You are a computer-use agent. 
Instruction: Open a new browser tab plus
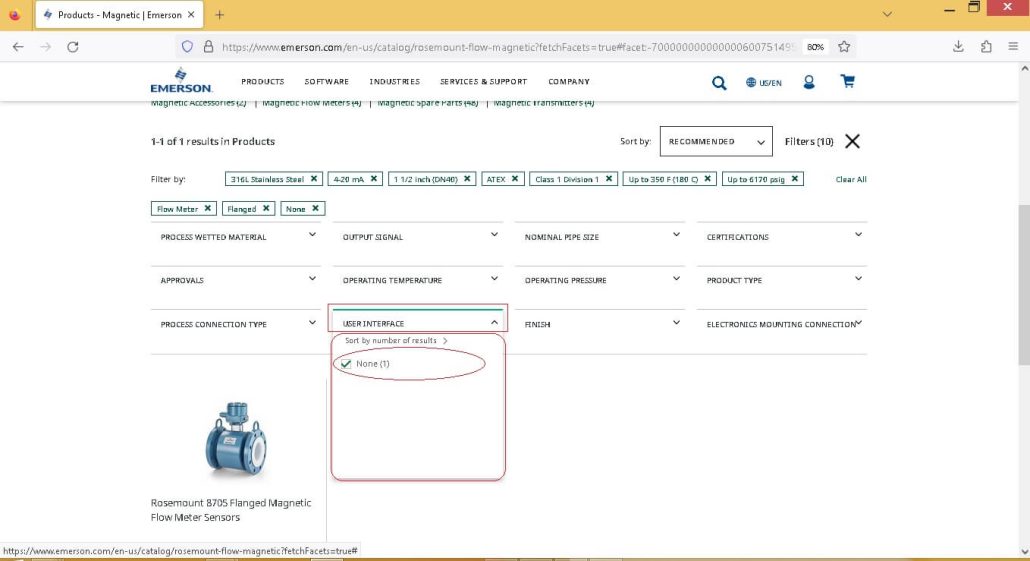tap(219, 14)
